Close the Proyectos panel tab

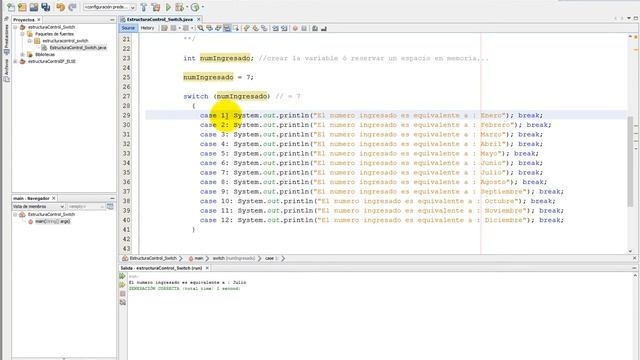[39, 20]
